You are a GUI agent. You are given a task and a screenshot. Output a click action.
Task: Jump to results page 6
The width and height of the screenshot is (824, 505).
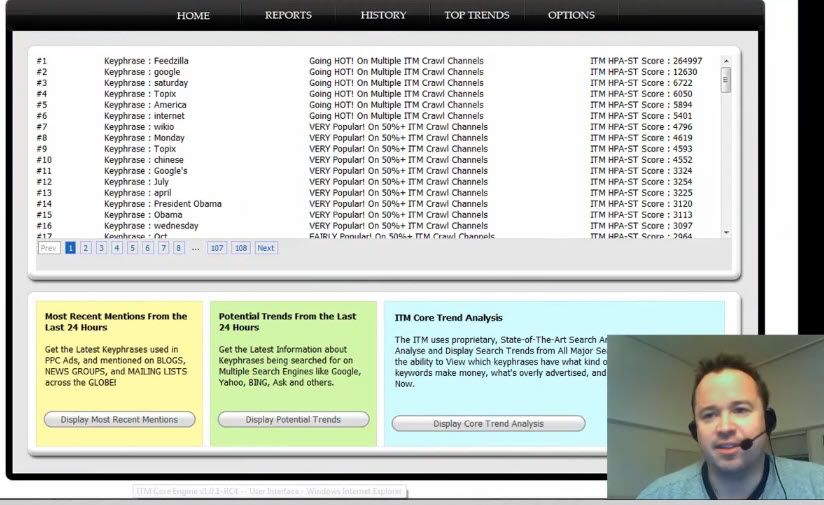148,248
